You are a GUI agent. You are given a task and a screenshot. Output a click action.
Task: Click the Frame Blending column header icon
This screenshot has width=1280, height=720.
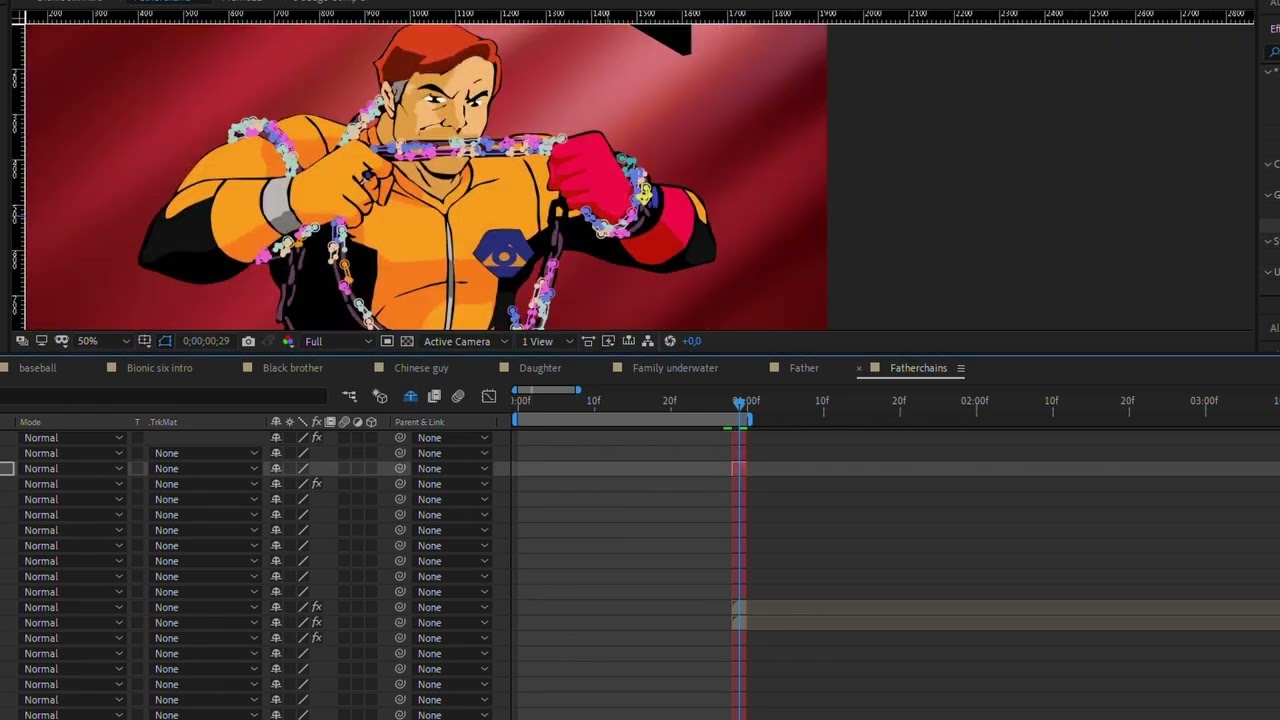coord(331,422)
